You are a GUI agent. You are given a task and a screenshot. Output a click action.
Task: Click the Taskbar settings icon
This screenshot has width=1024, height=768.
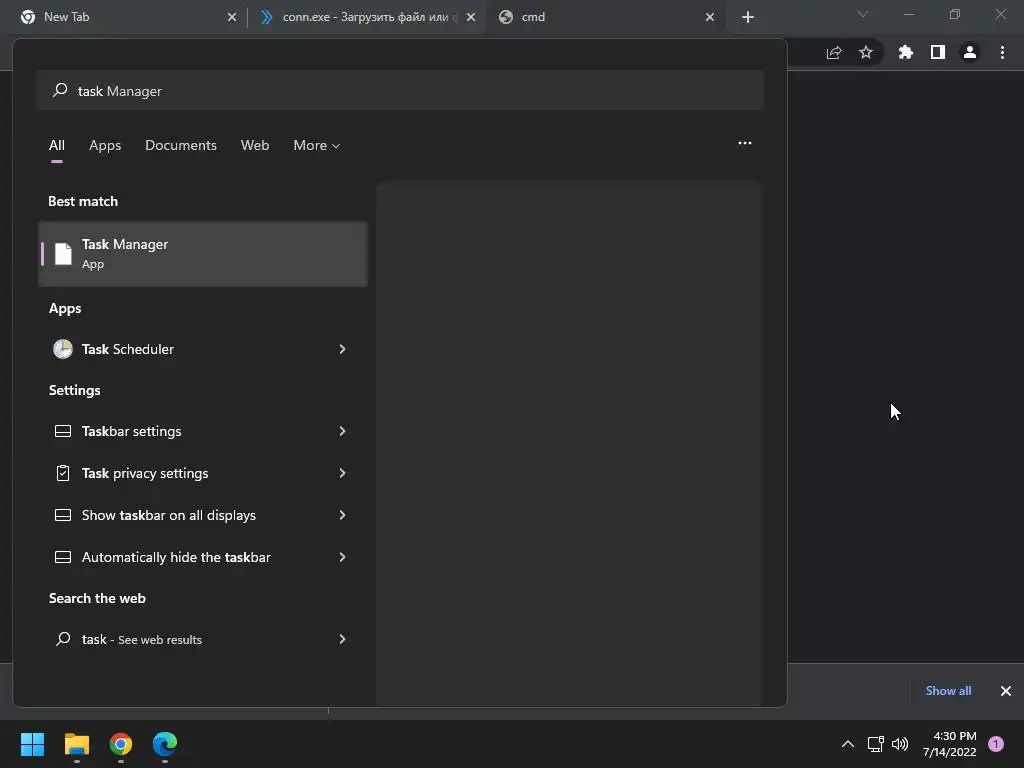(63, 431)
